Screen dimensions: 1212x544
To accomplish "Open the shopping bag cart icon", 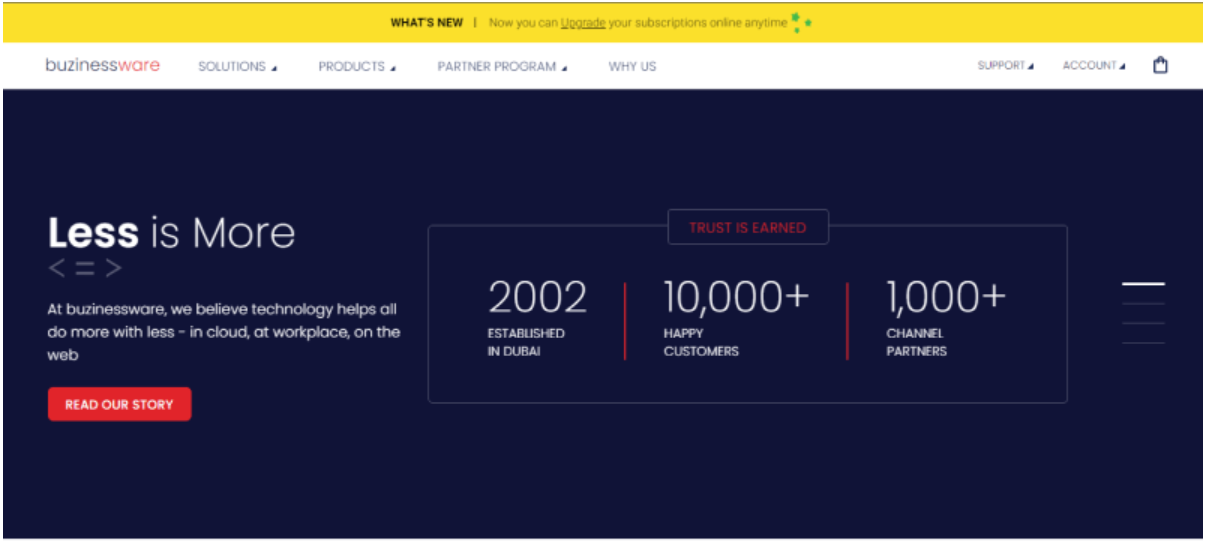I will (1160, 65).
